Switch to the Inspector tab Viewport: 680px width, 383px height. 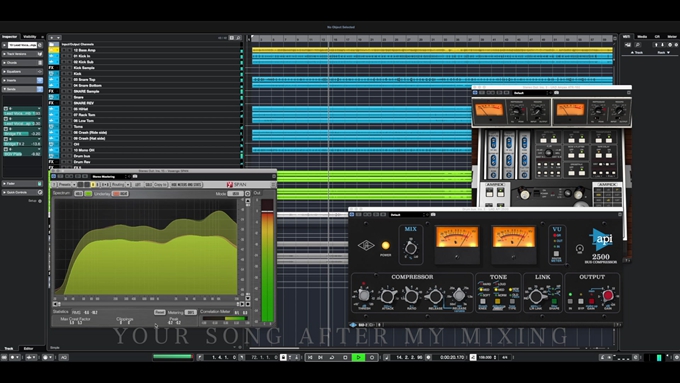click(x=9, y=37)
